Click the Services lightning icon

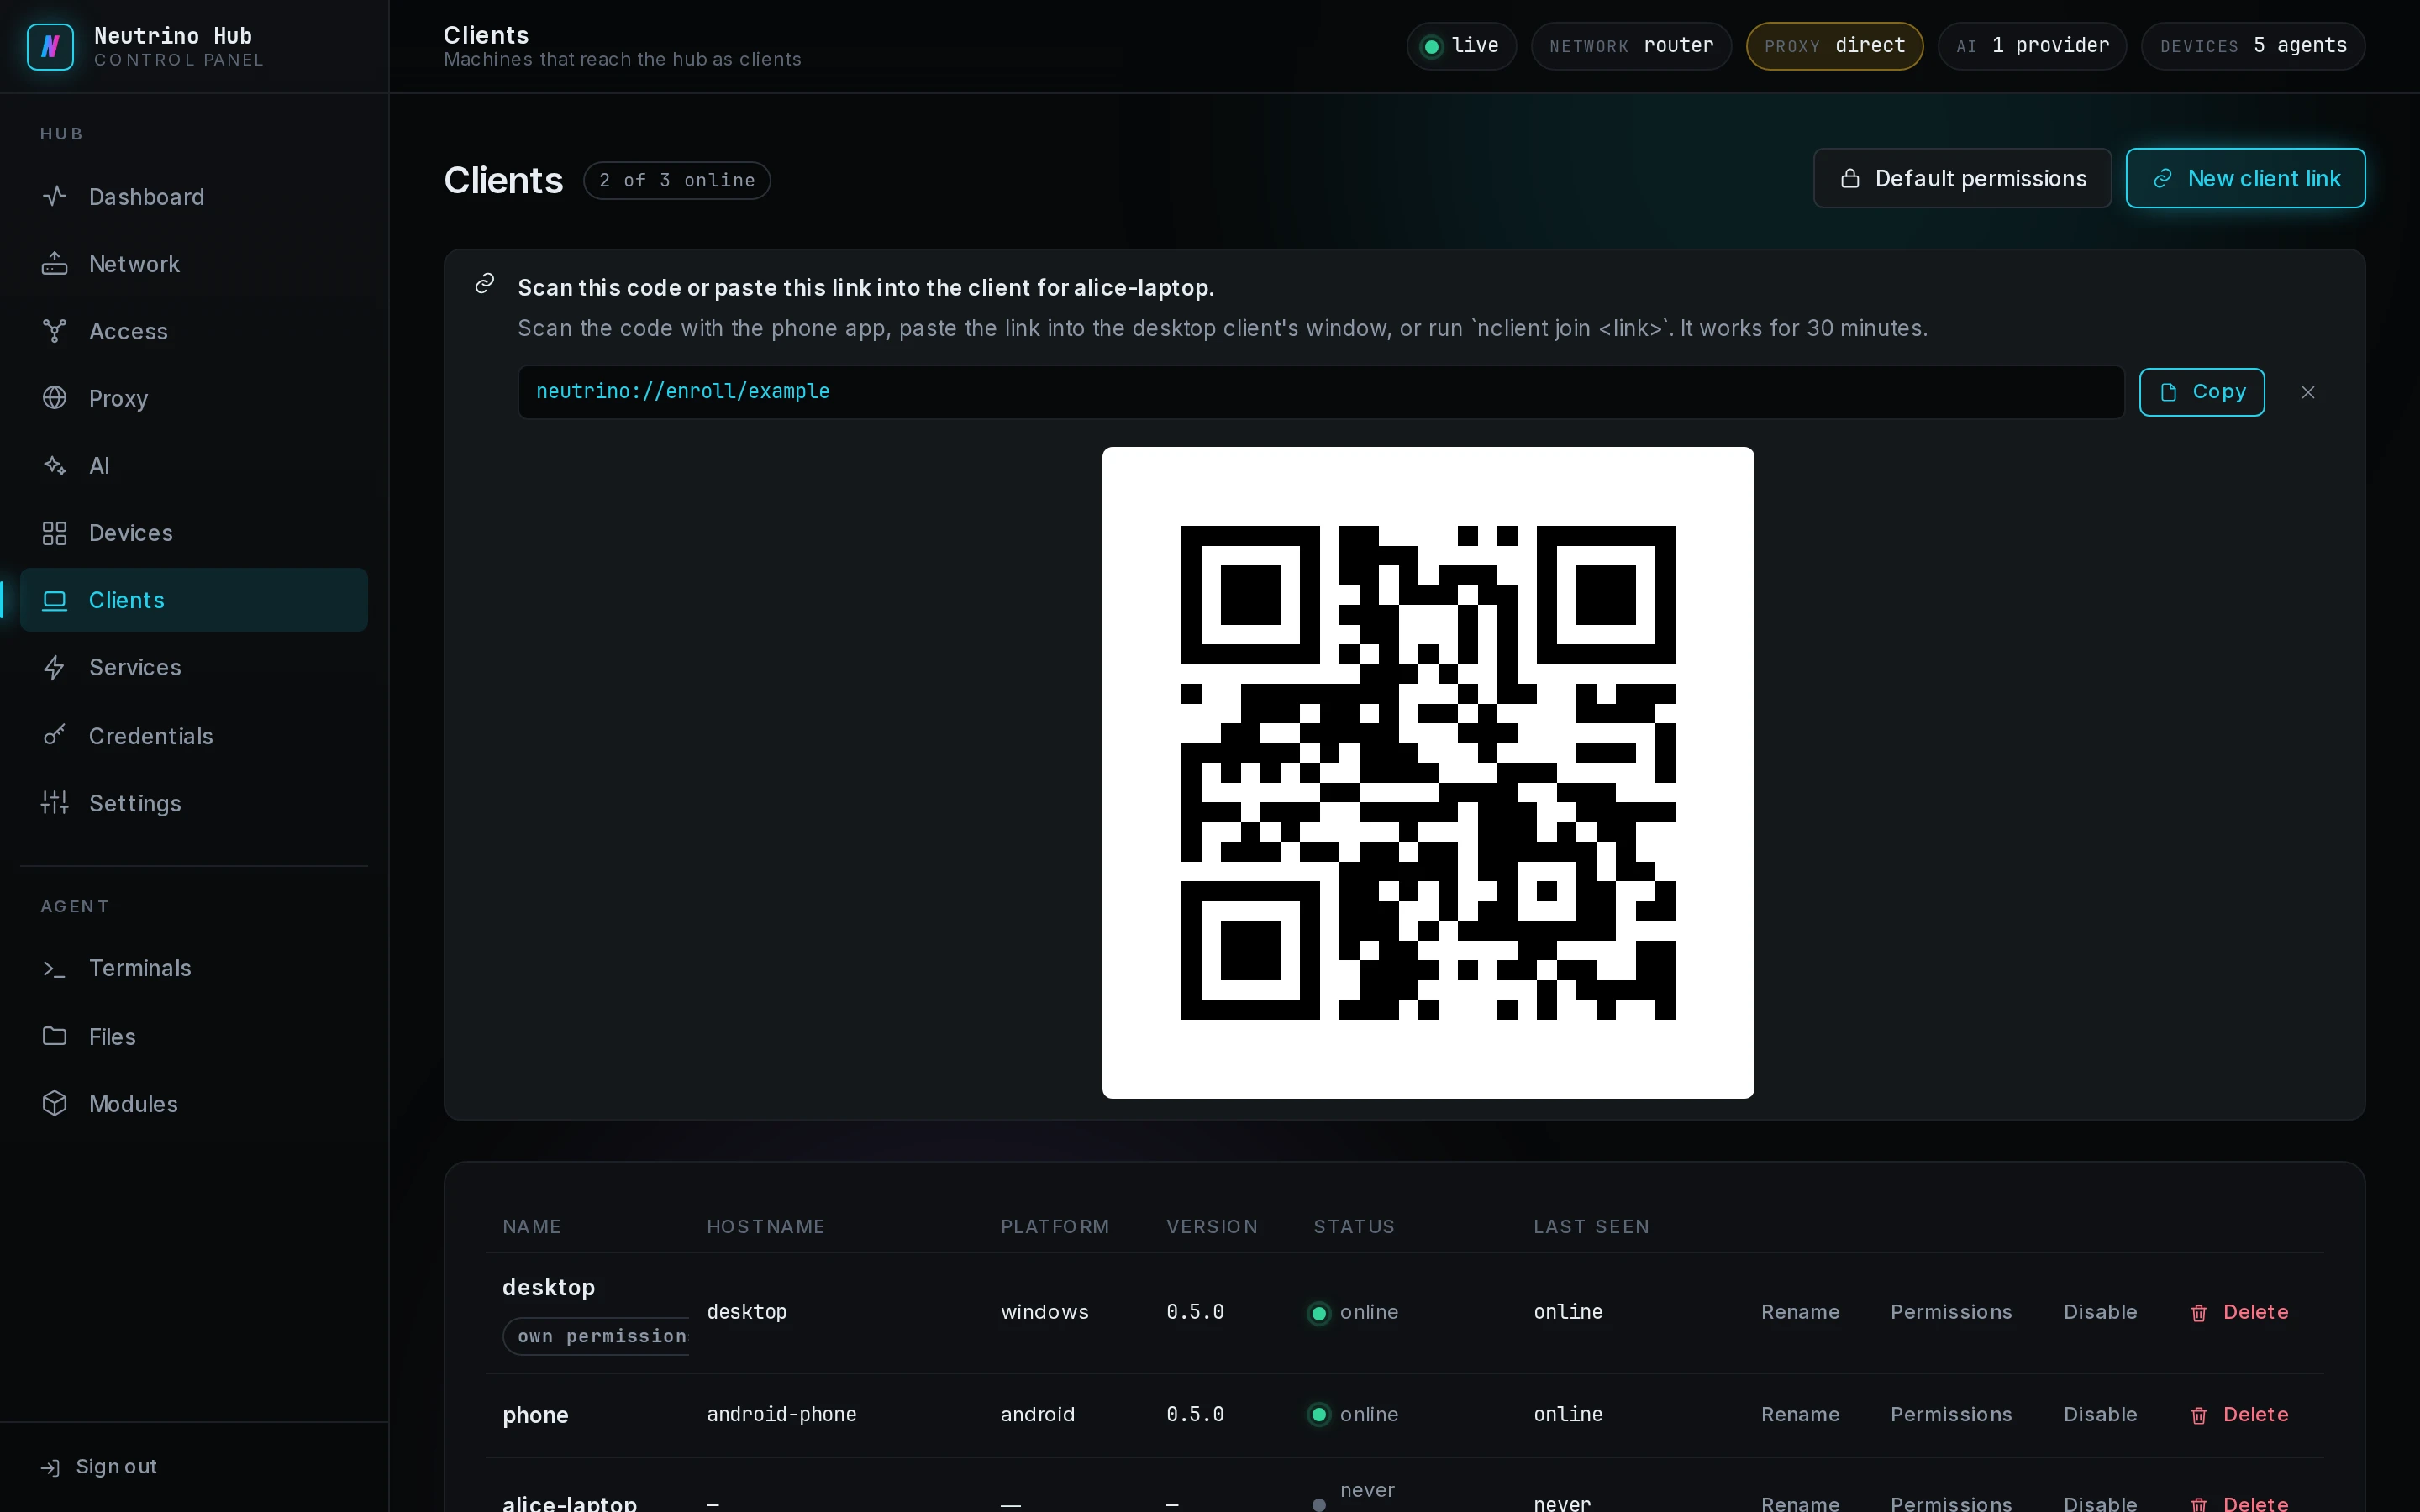click(55, 667)
